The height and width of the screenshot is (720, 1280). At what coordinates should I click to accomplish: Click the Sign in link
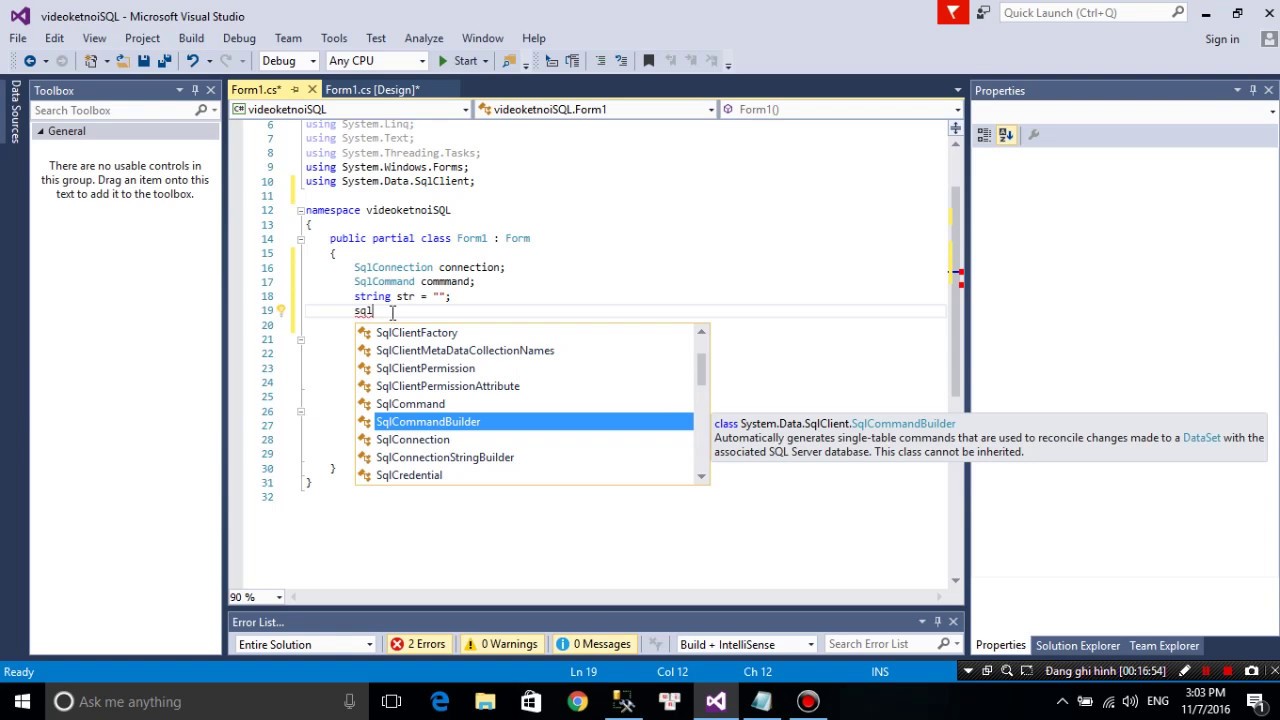pos(1222,39)
